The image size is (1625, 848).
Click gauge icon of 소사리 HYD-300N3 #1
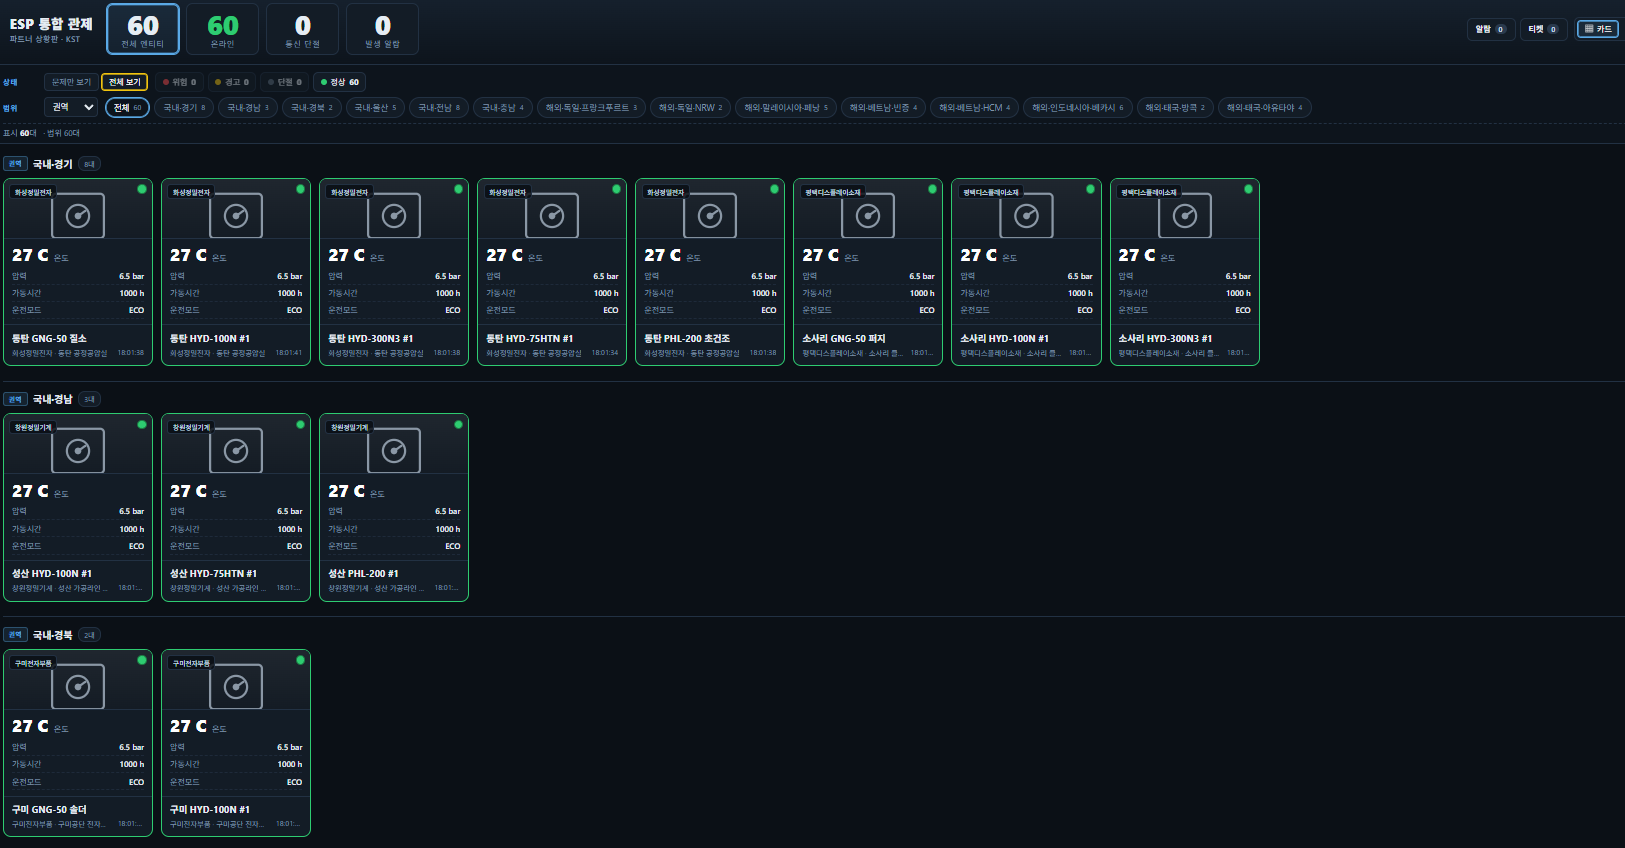coord(1185,215)
